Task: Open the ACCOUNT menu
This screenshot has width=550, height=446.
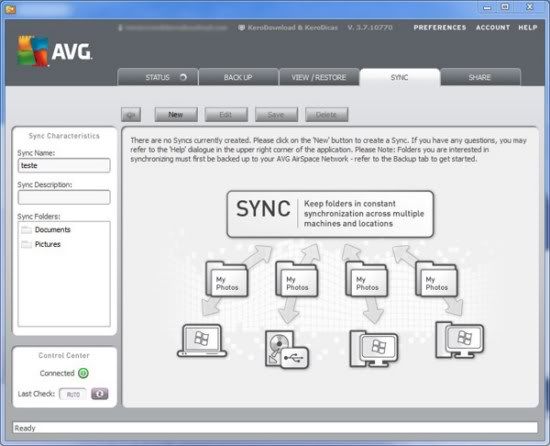Action: tap(493, 27)
